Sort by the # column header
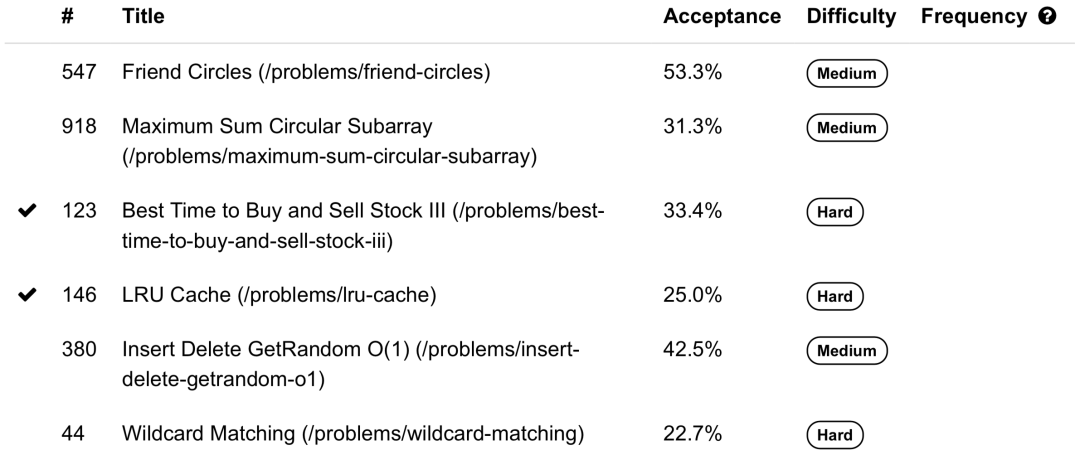This screenshot has width=1080, height=455. [67, 17]
